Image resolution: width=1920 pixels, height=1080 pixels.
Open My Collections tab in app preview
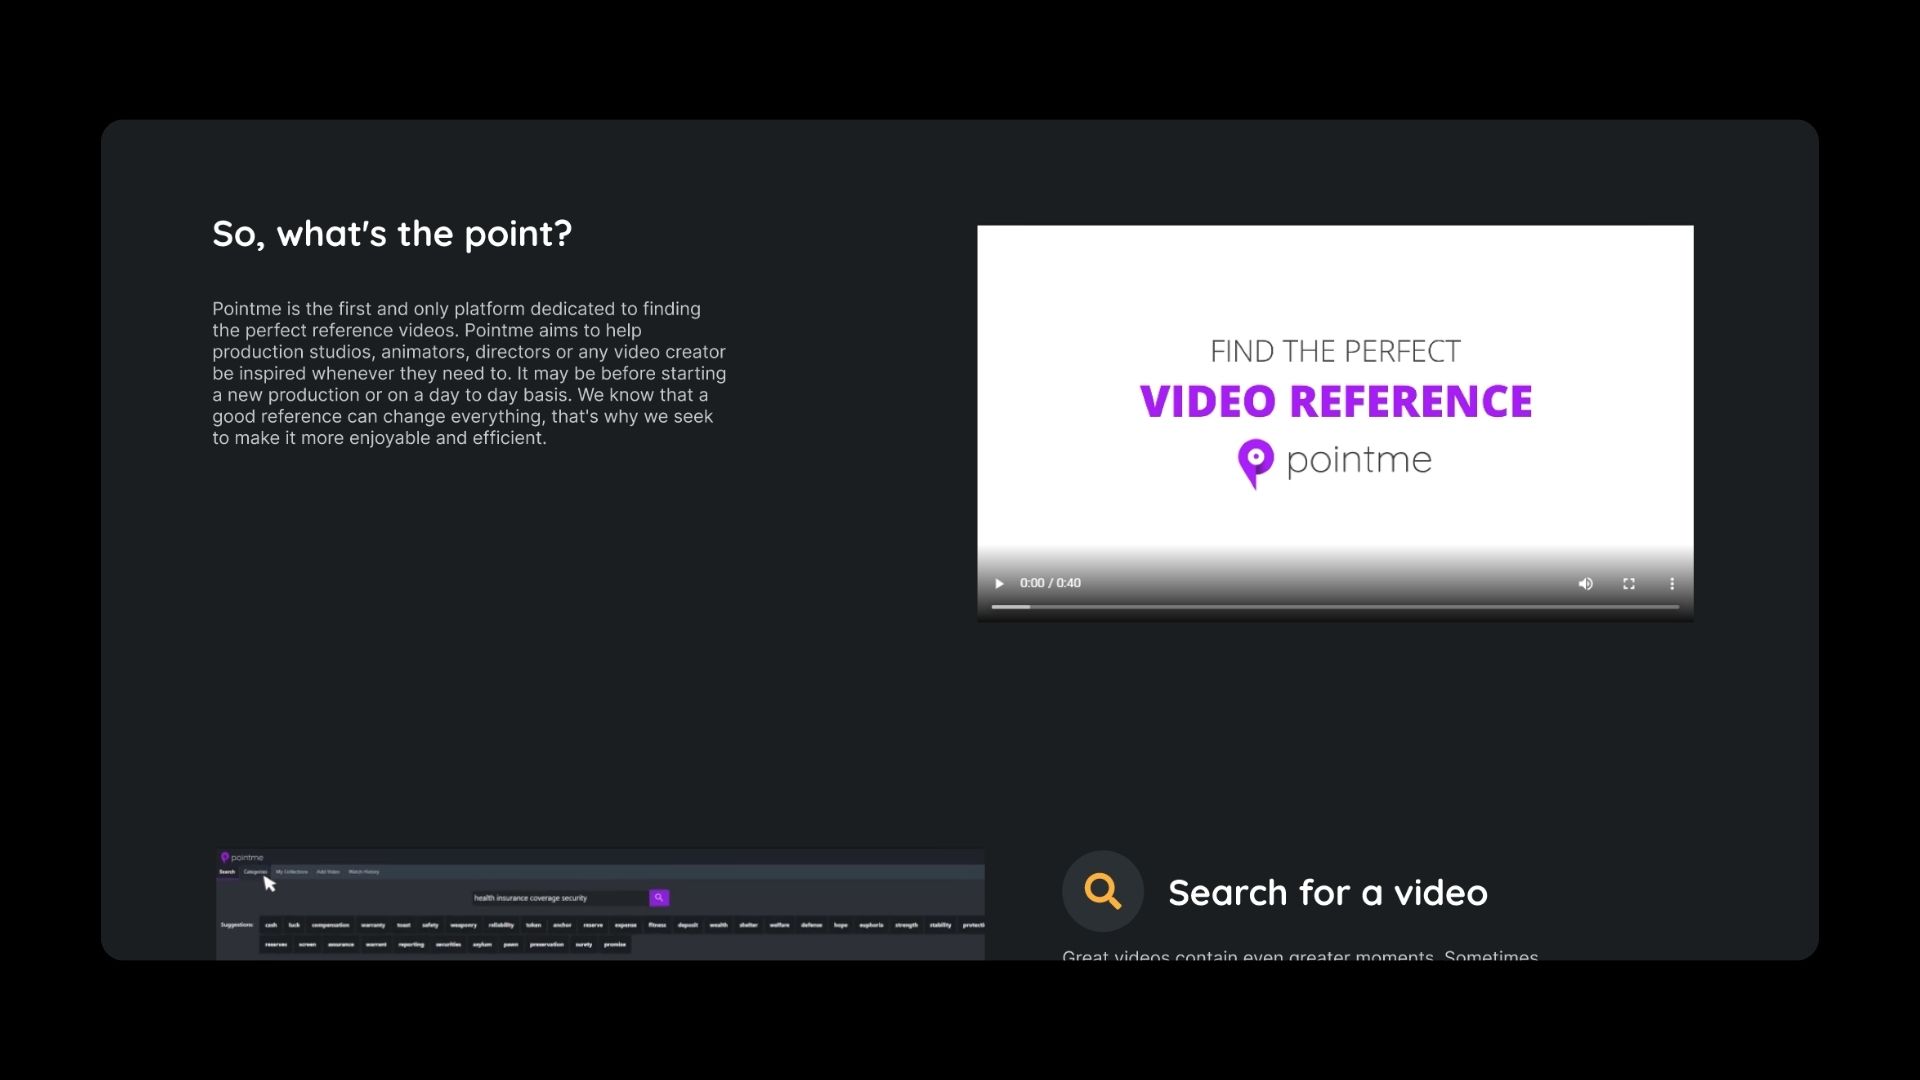click(292, 872)
